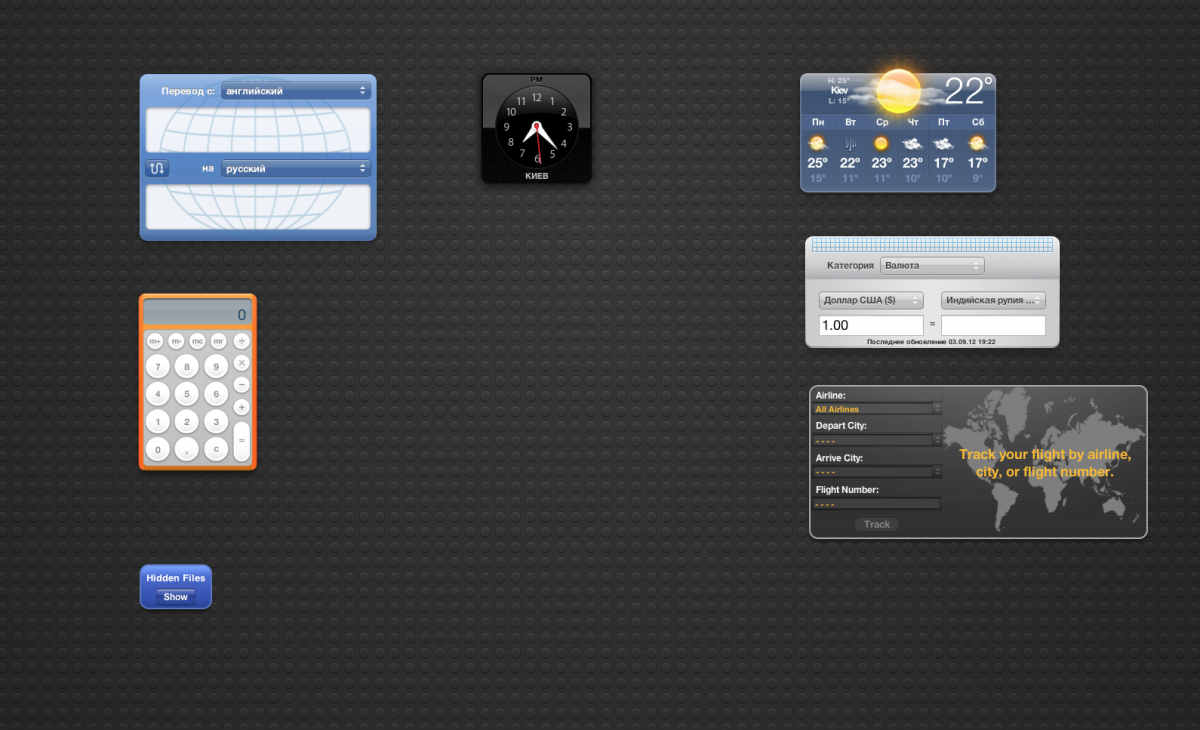The image size is (1200, 730).
Task: Click Friday's (Пт) cloudy weather icon
Action: coord(945,143)
